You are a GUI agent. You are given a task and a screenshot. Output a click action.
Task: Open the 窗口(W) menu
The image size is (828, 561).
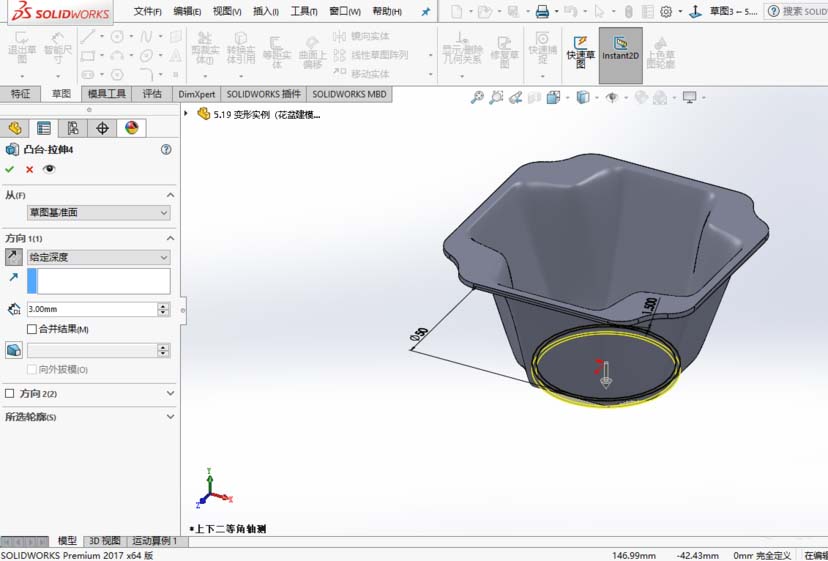coord(345,11)
